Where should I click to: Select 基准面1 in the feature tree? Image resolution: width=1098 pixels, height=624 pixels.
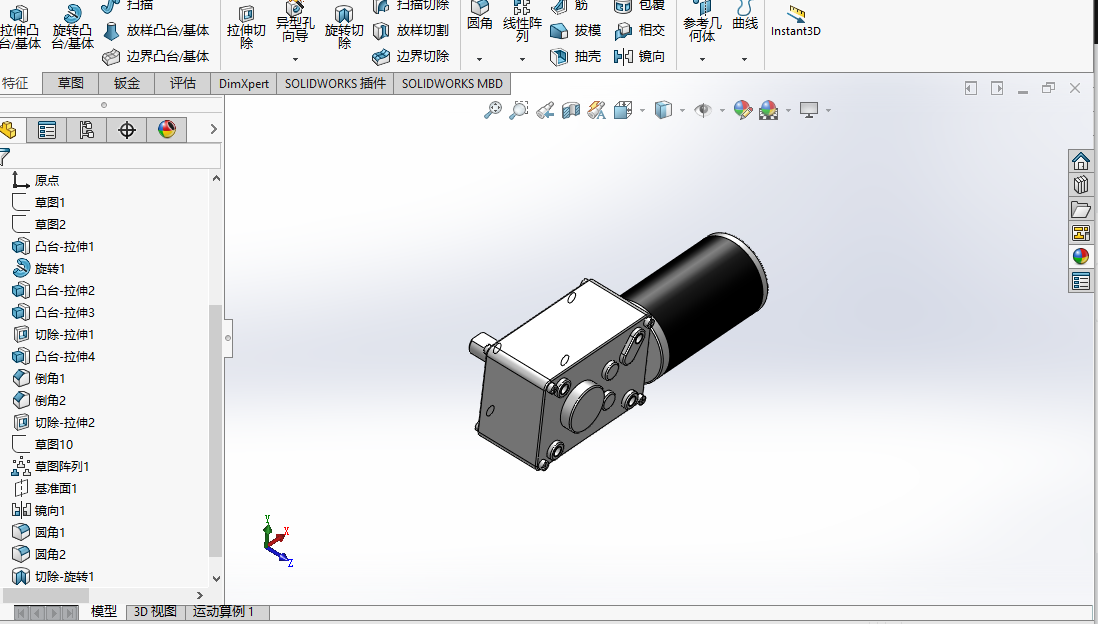(x=45, y=488)
